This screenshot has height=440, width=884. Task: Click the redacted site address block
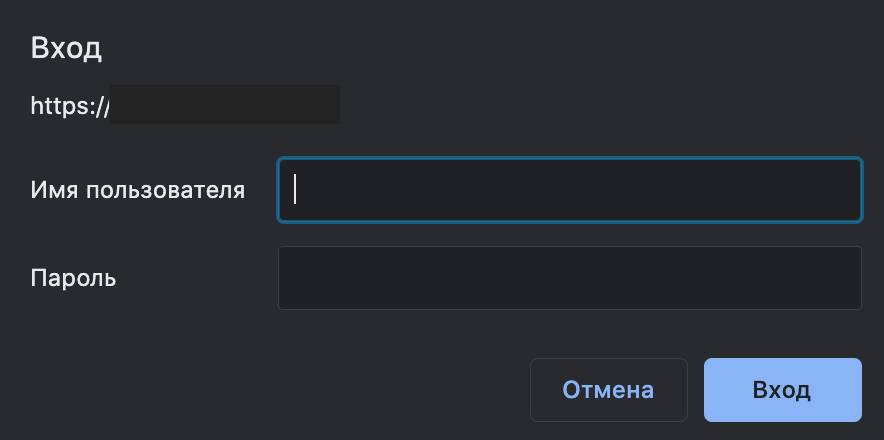(x=225, y=105)
